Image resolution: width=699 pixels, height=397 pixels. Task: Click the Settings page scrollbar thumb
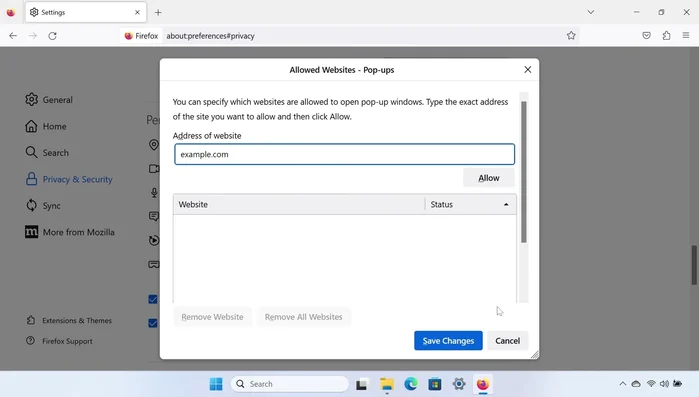click(694, 265)
